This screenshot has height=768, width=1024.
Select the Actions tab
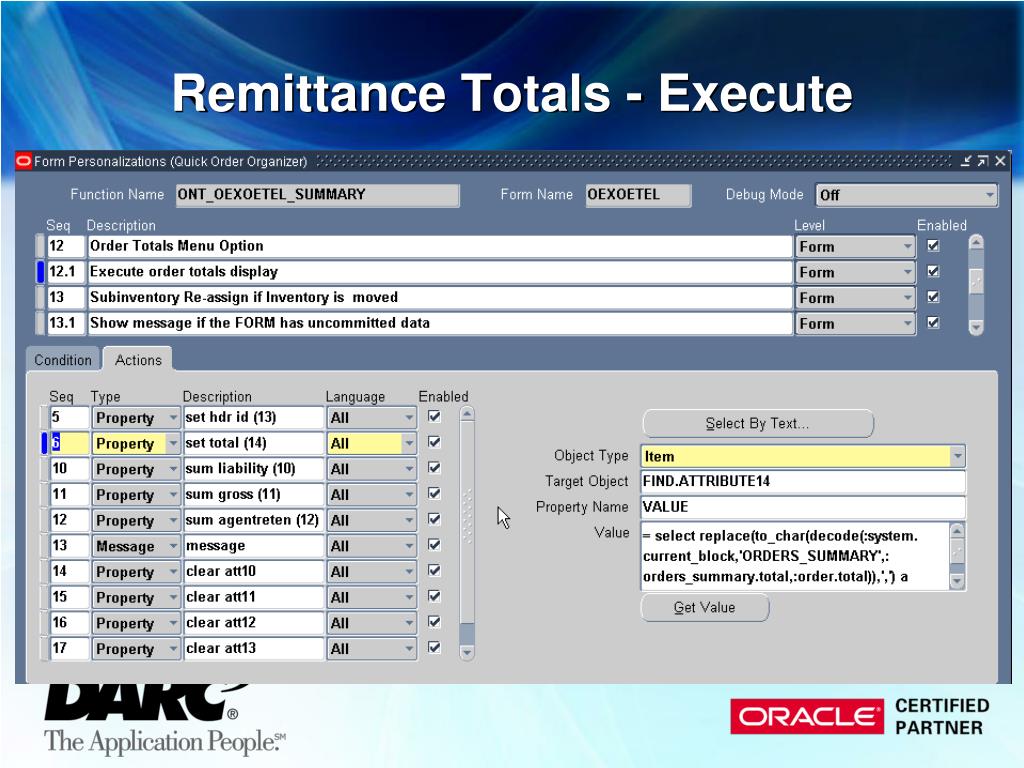coord(138,360)
